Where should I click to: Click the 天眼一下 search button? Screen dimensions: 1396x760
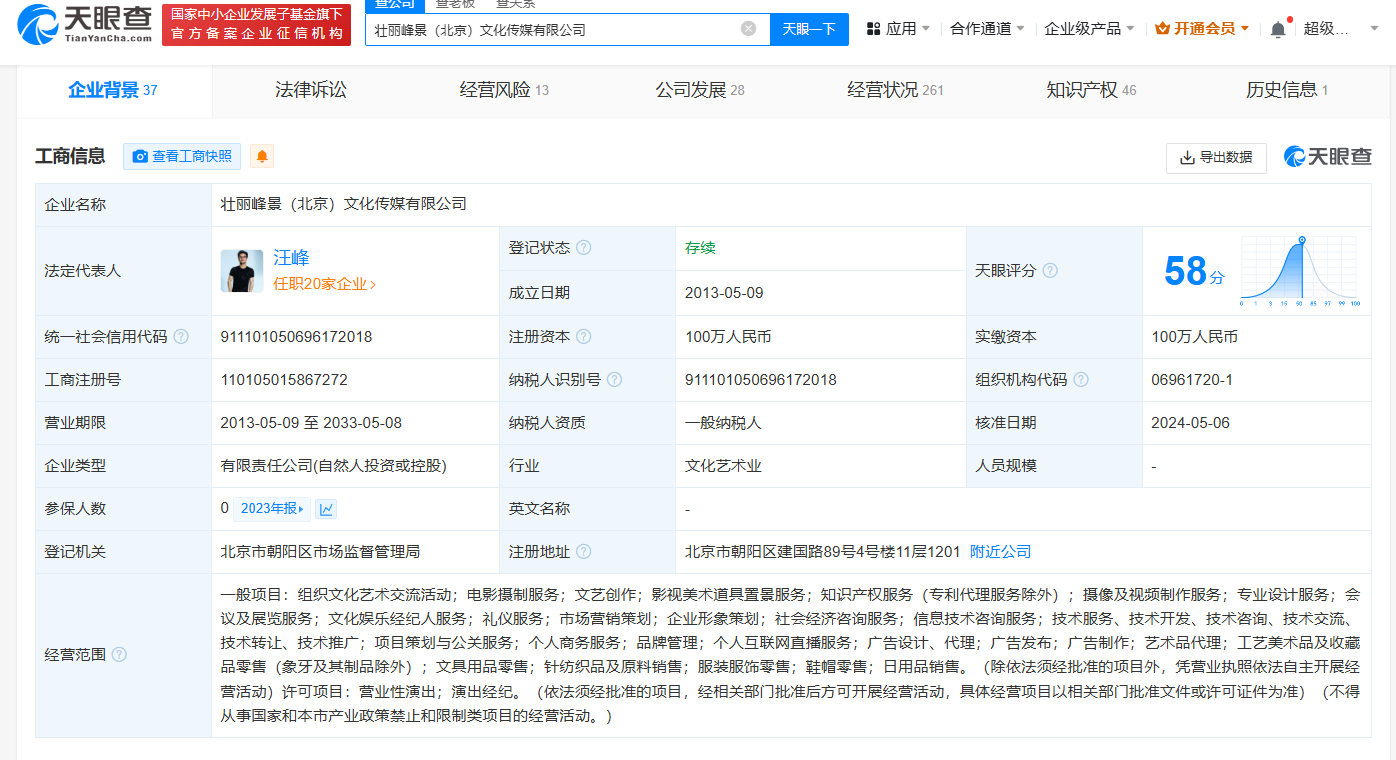809,29
